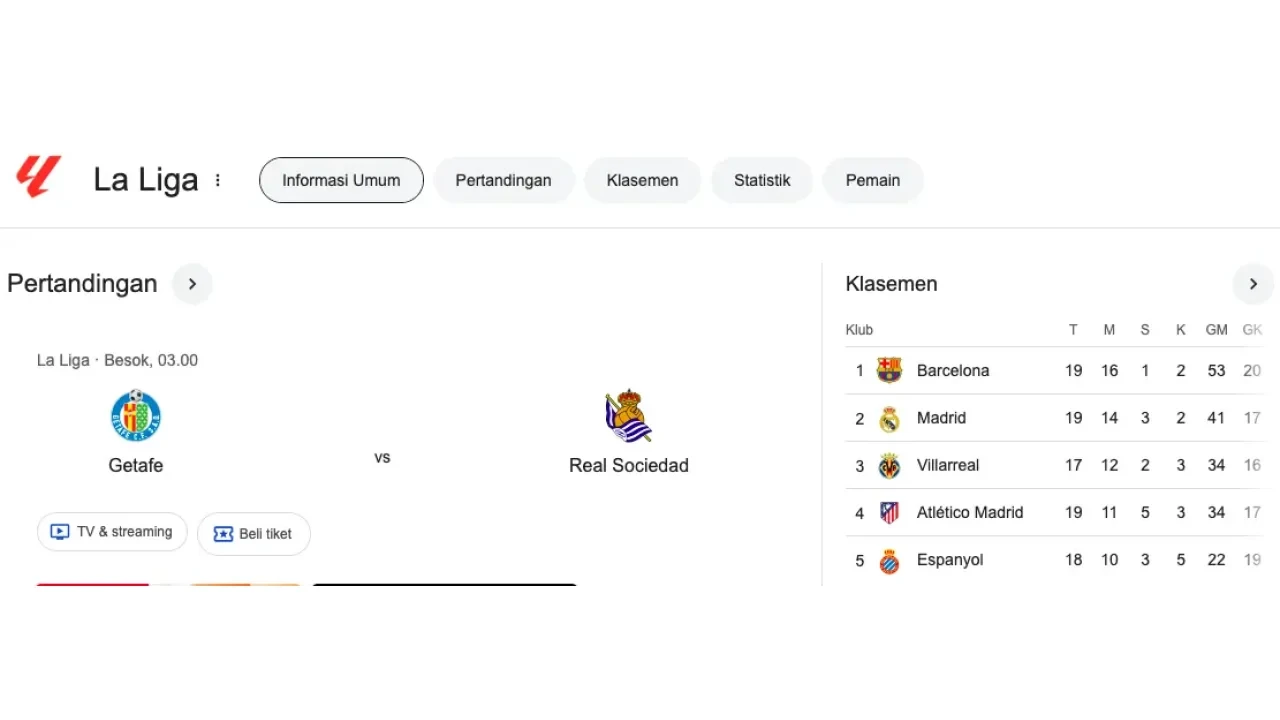
Task: Click the Espanyol crest in standings
Action: [x=889, y=561]
